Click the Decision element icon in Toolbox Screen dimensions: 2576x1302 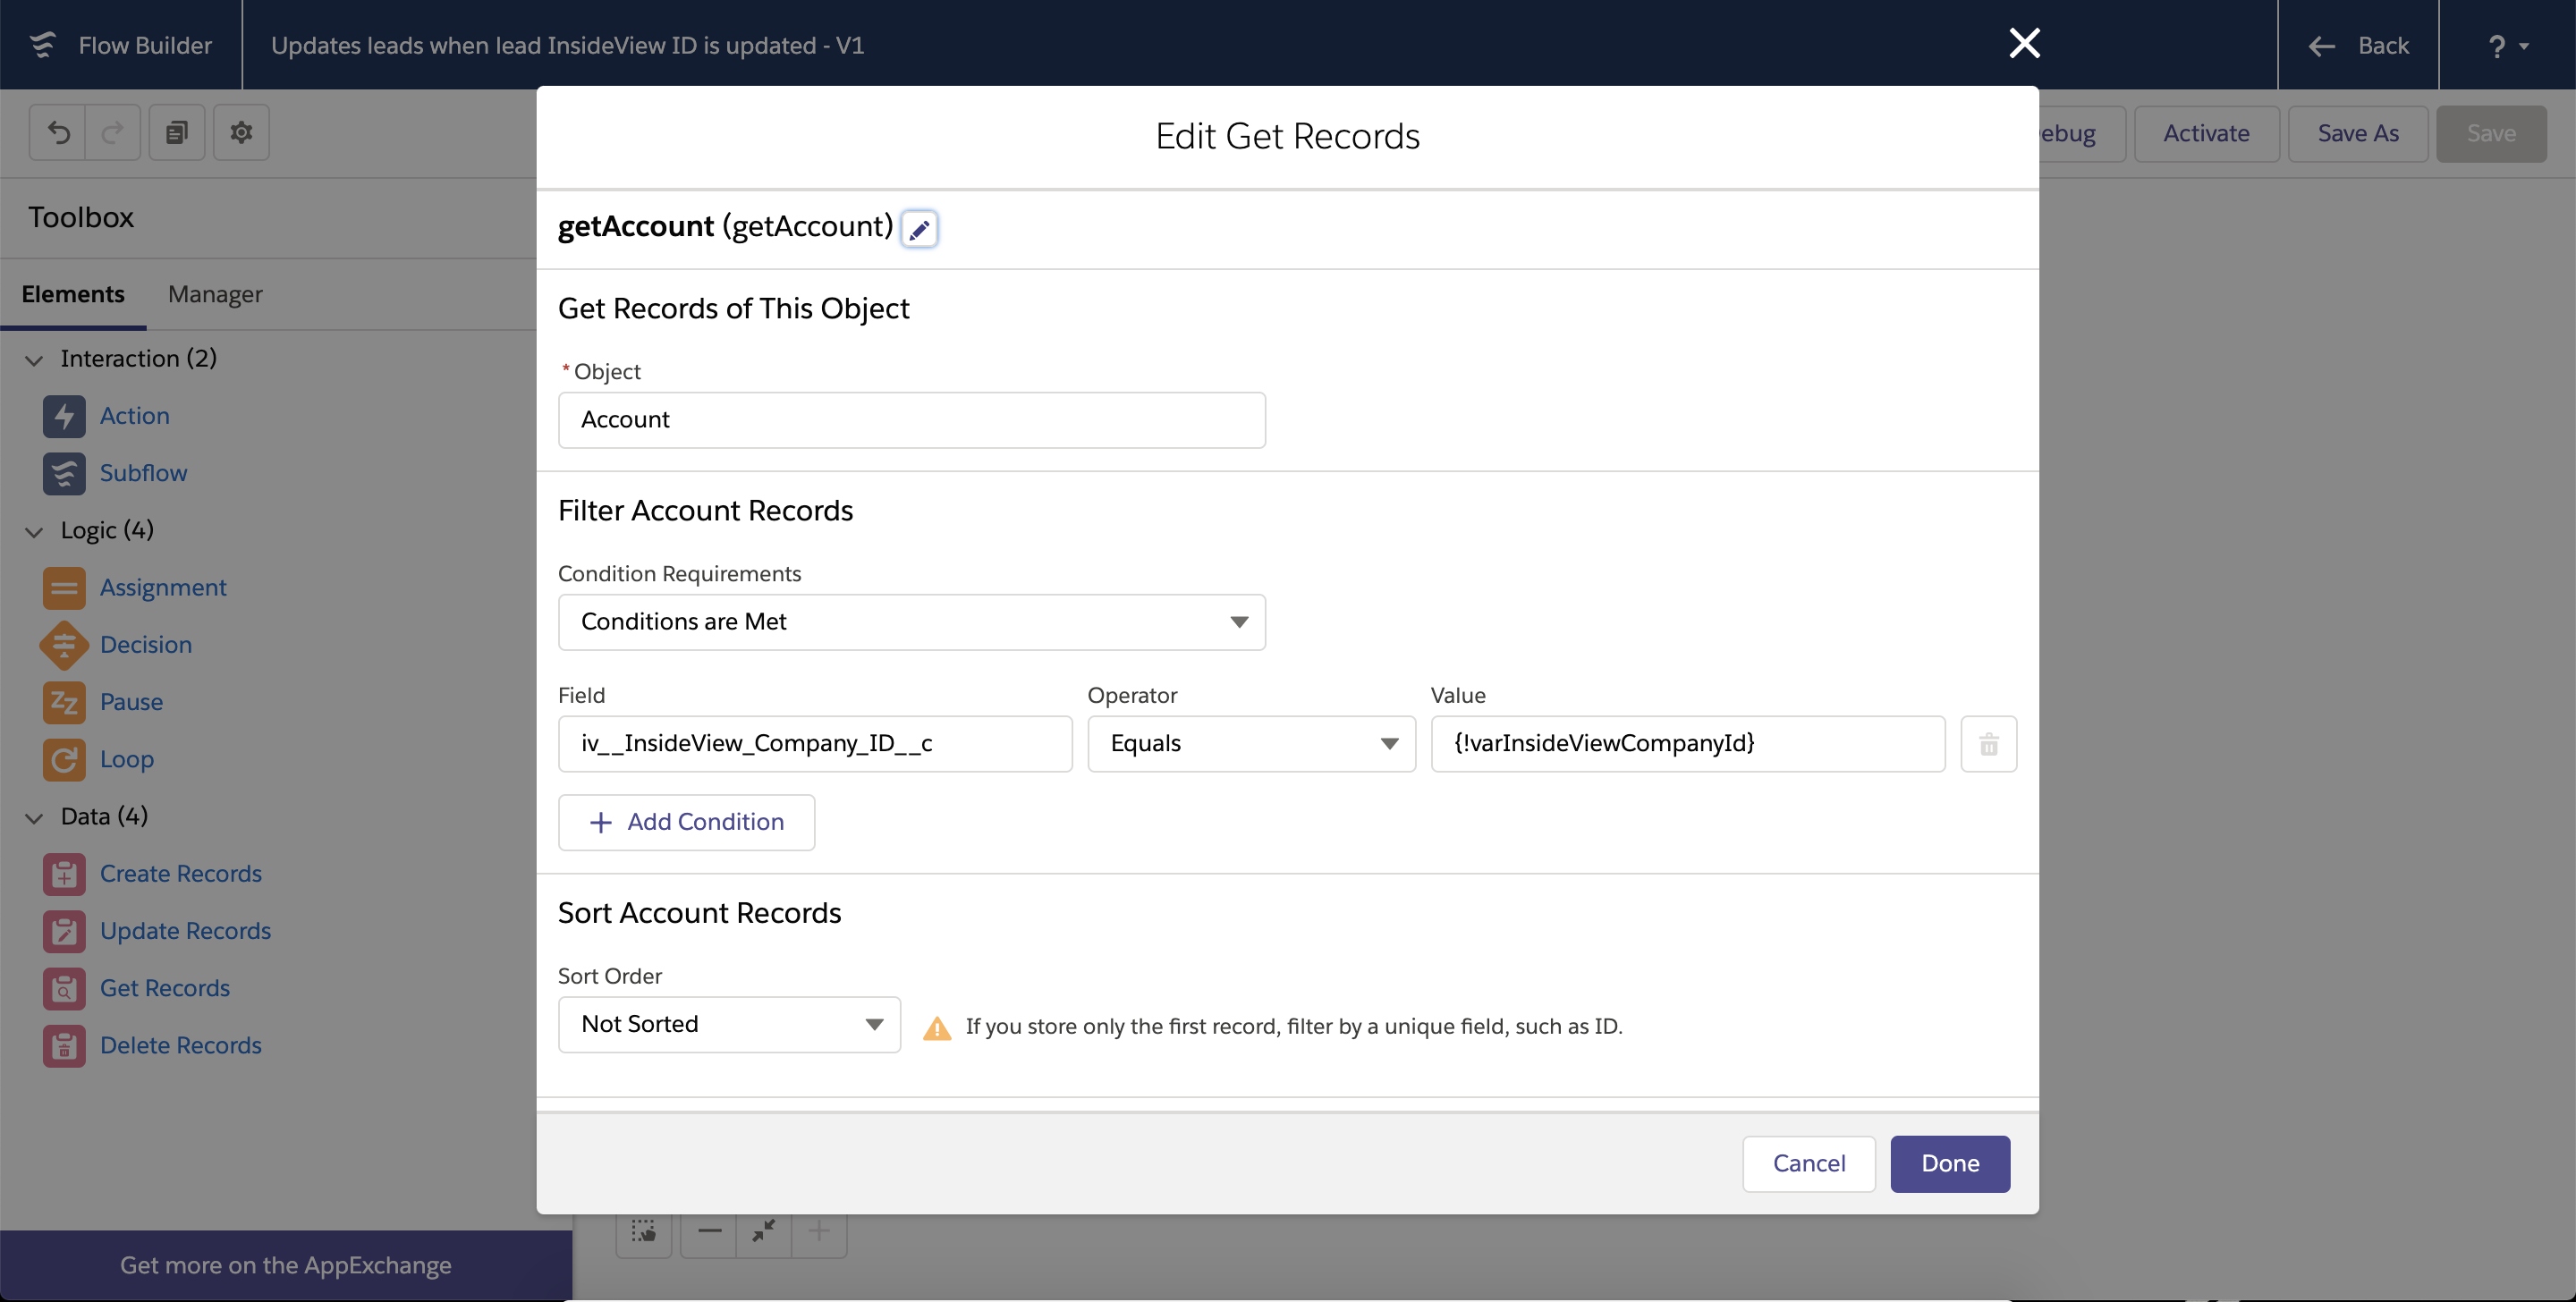(x=64, y=645)
